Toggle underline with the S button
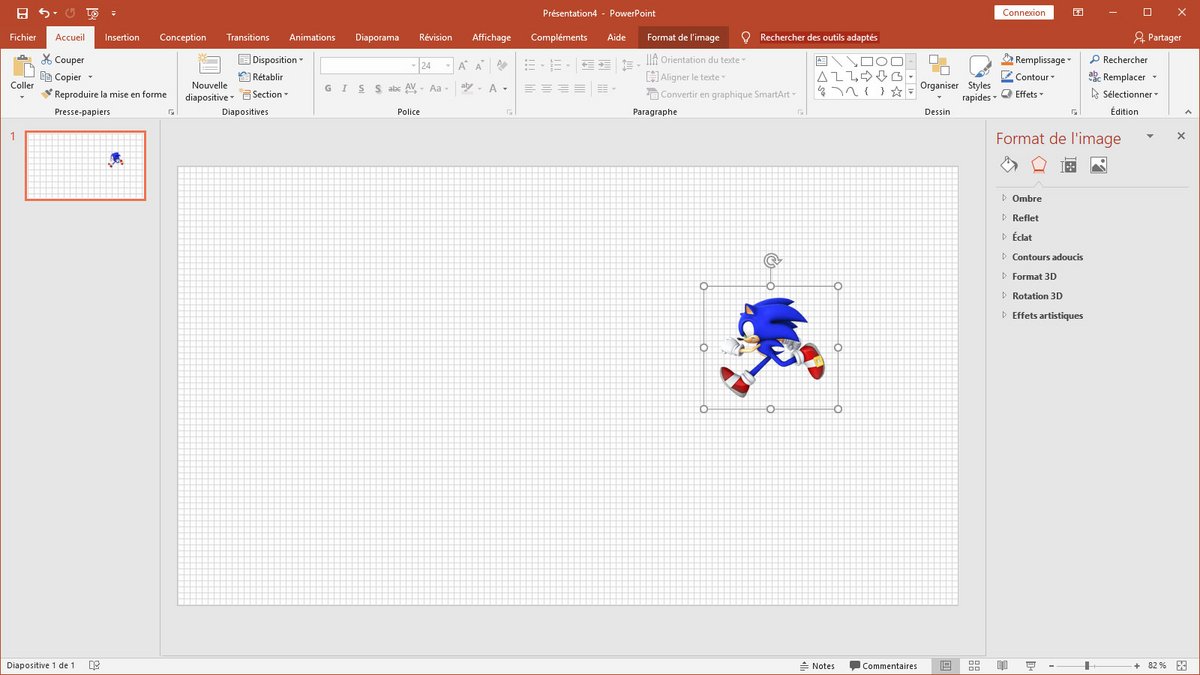The image size is (1200, 675). click(x=362, y=89)
